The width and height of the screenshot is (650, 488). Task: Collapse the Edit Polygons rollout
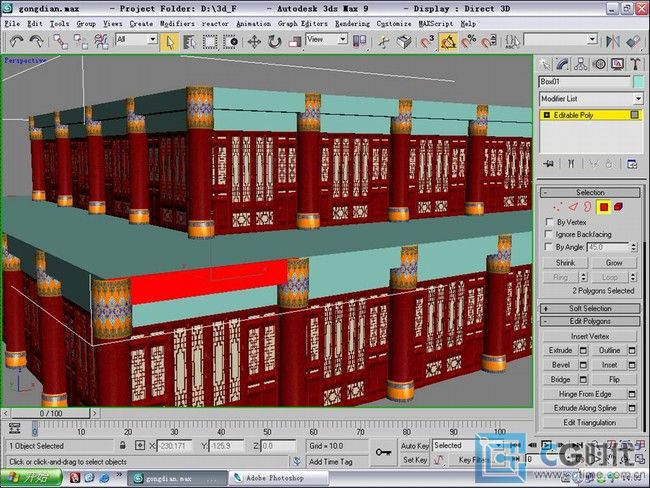[590, 321]
